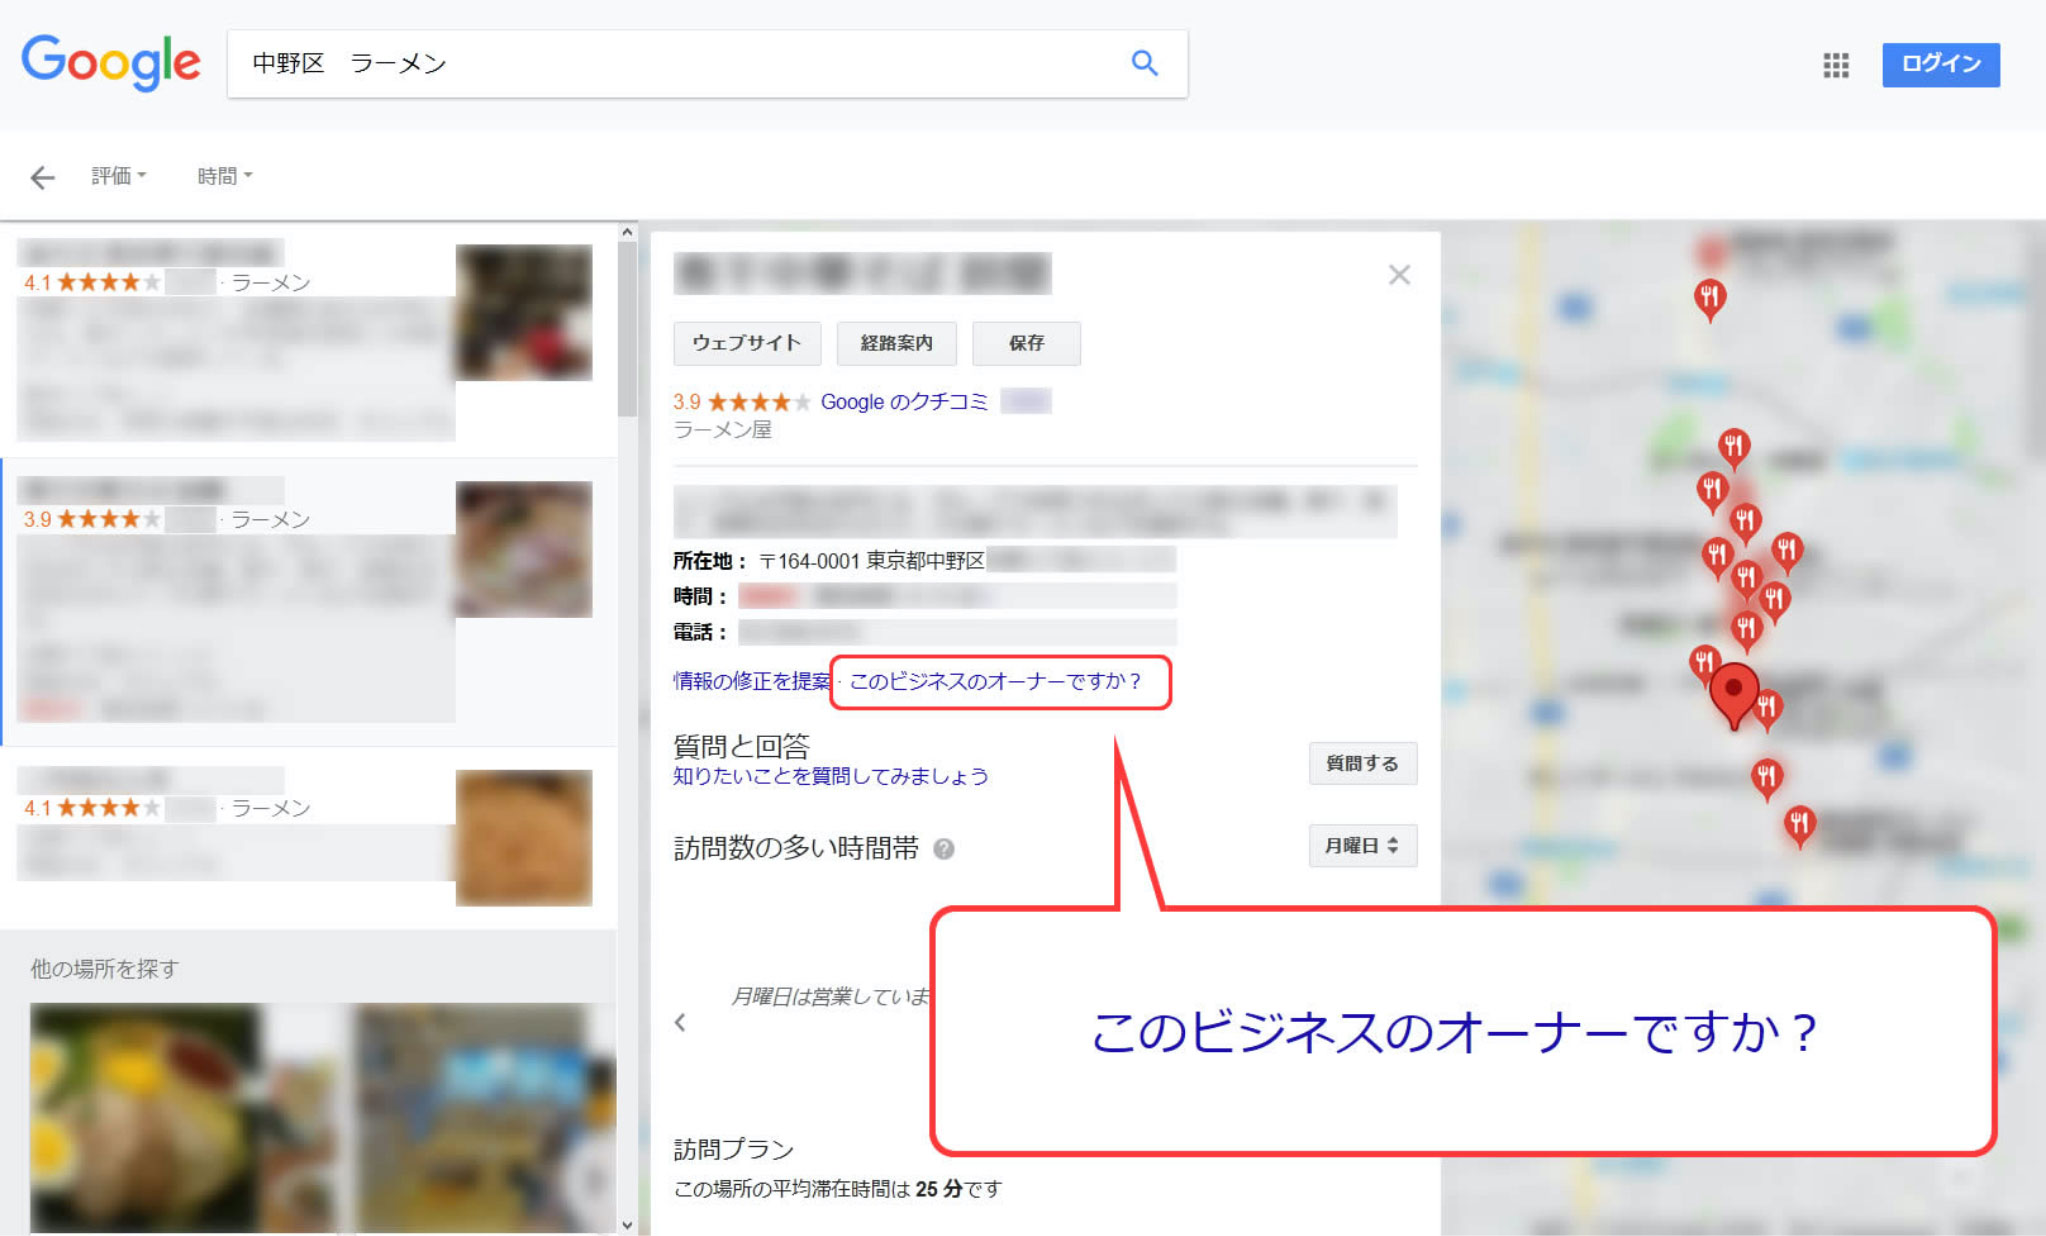Open the Google apps grid
Image resolution: width=2046 pixels, height=1236 pixels.
[1835, 65]
